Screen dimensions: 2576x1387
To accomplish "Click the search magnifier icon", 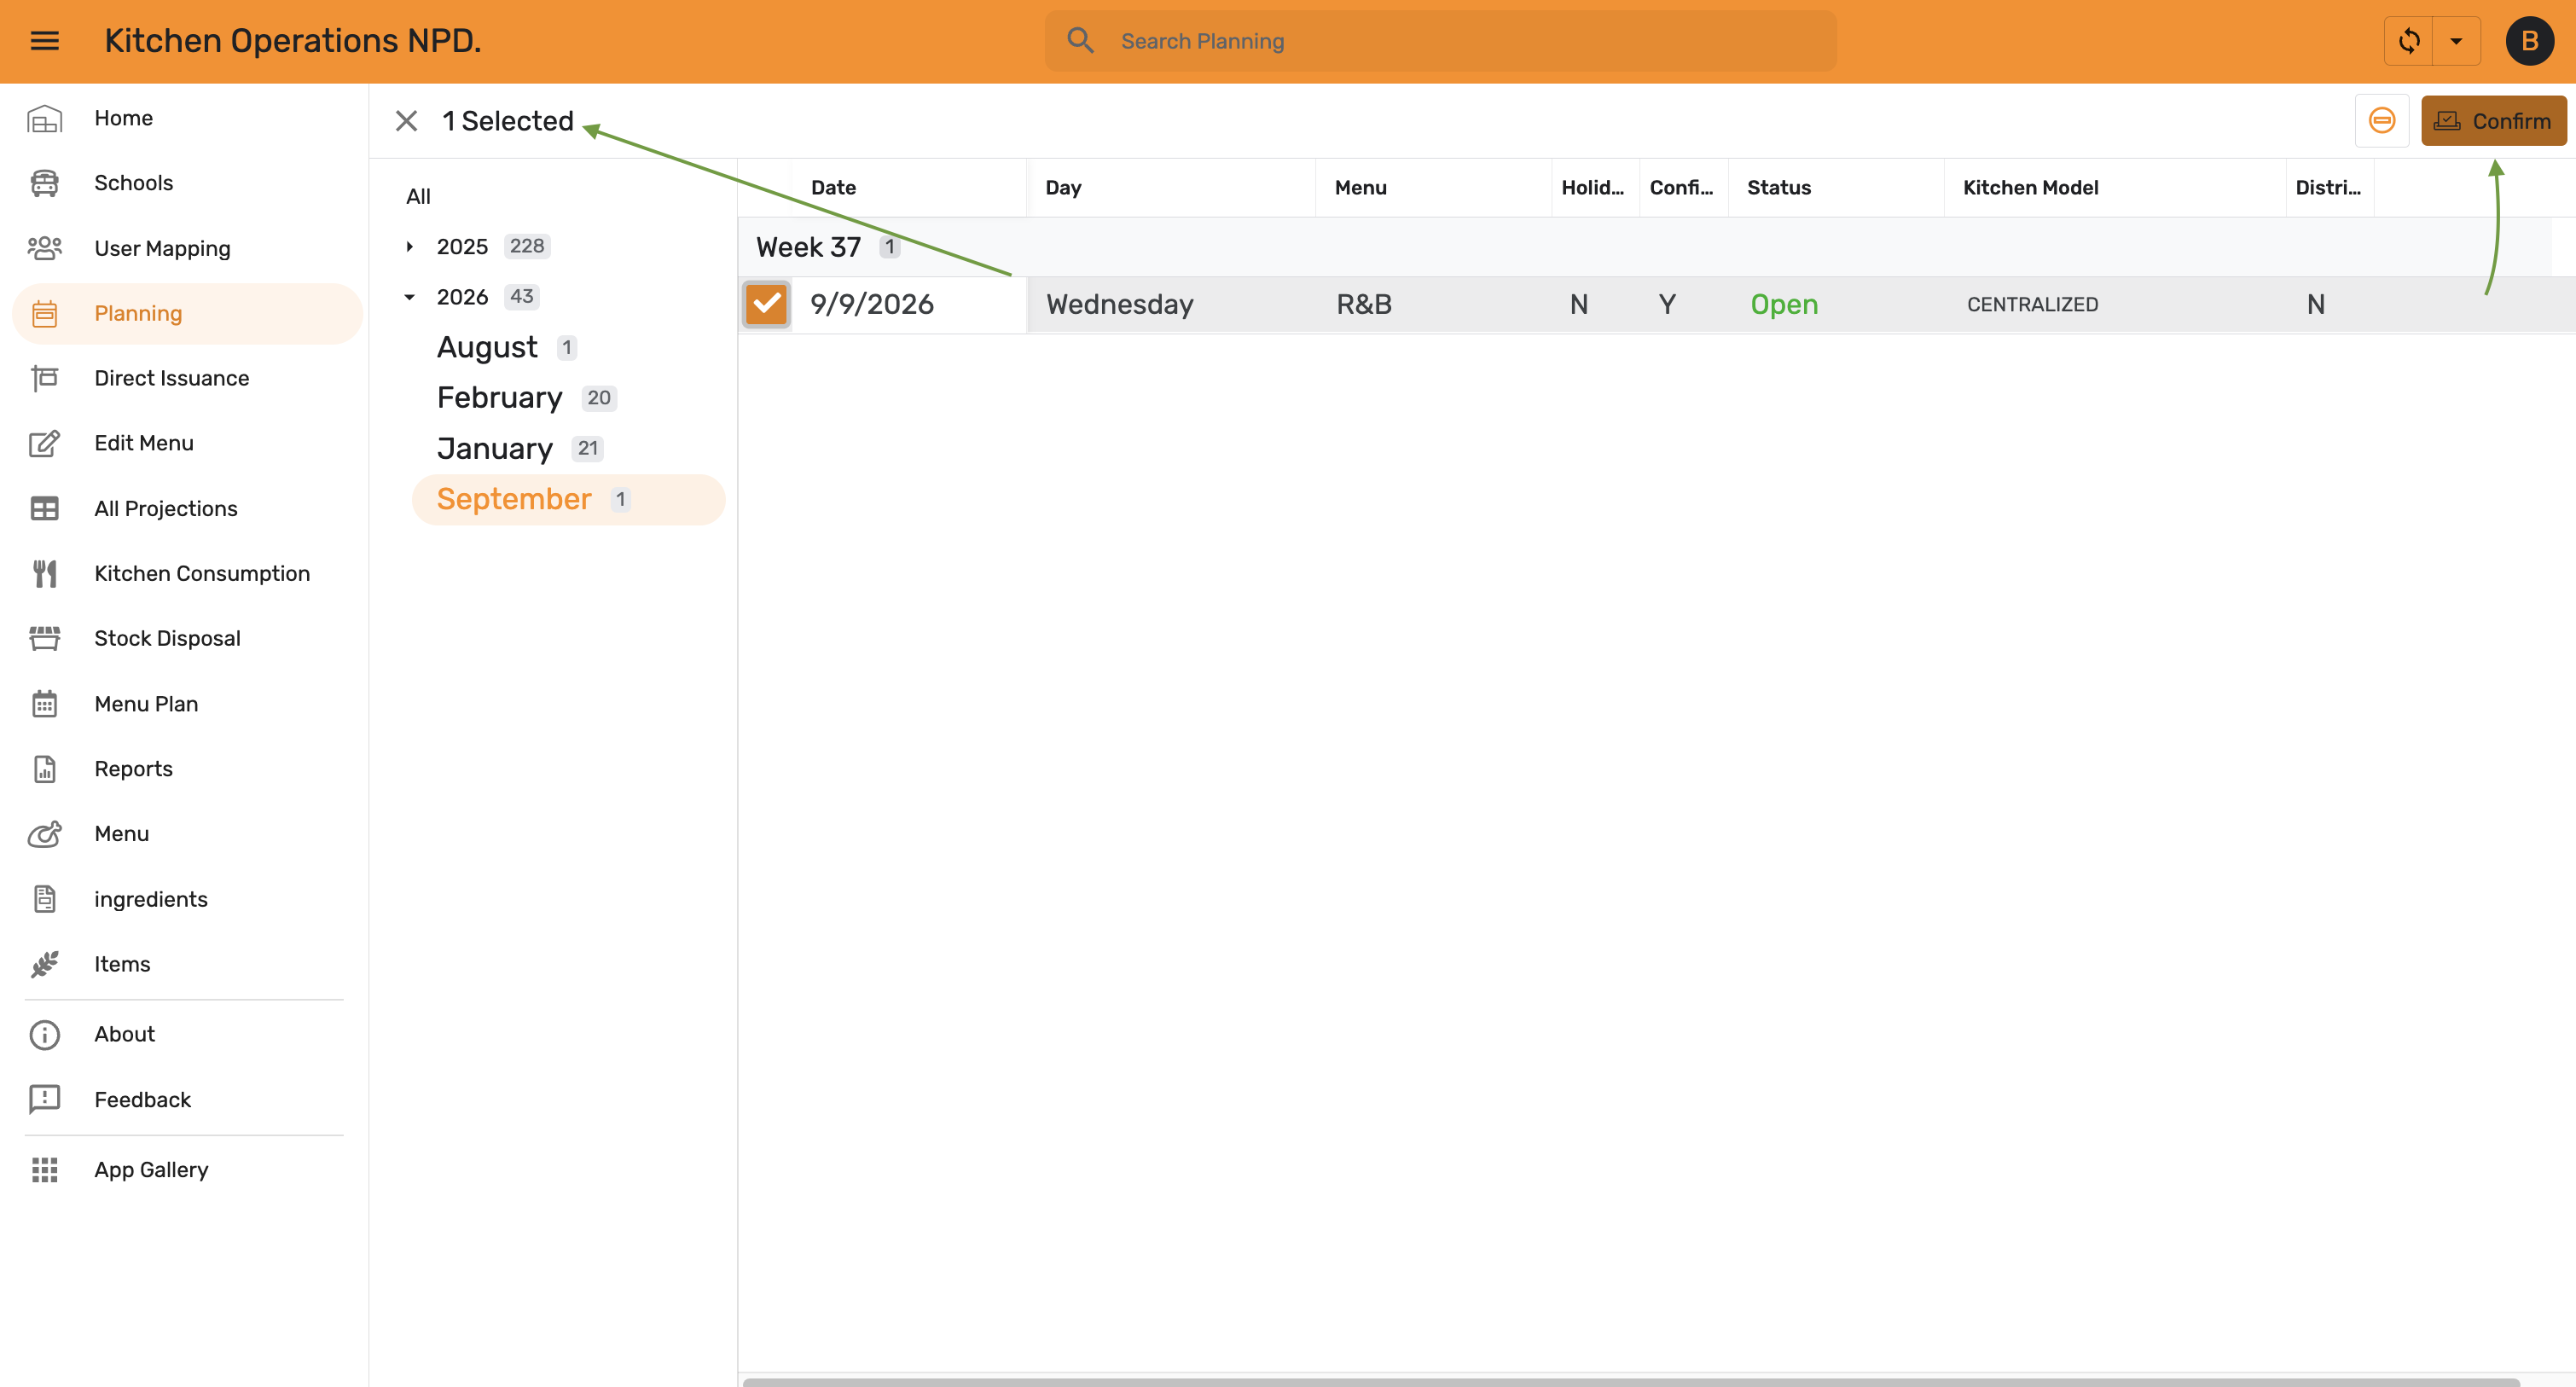I will 1080,41.
